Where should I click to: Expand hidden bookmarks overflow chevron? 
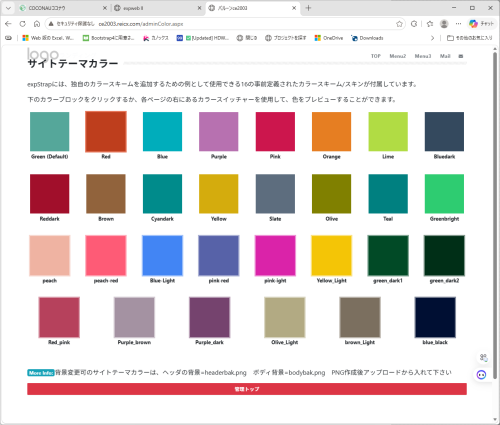point(433,38)
